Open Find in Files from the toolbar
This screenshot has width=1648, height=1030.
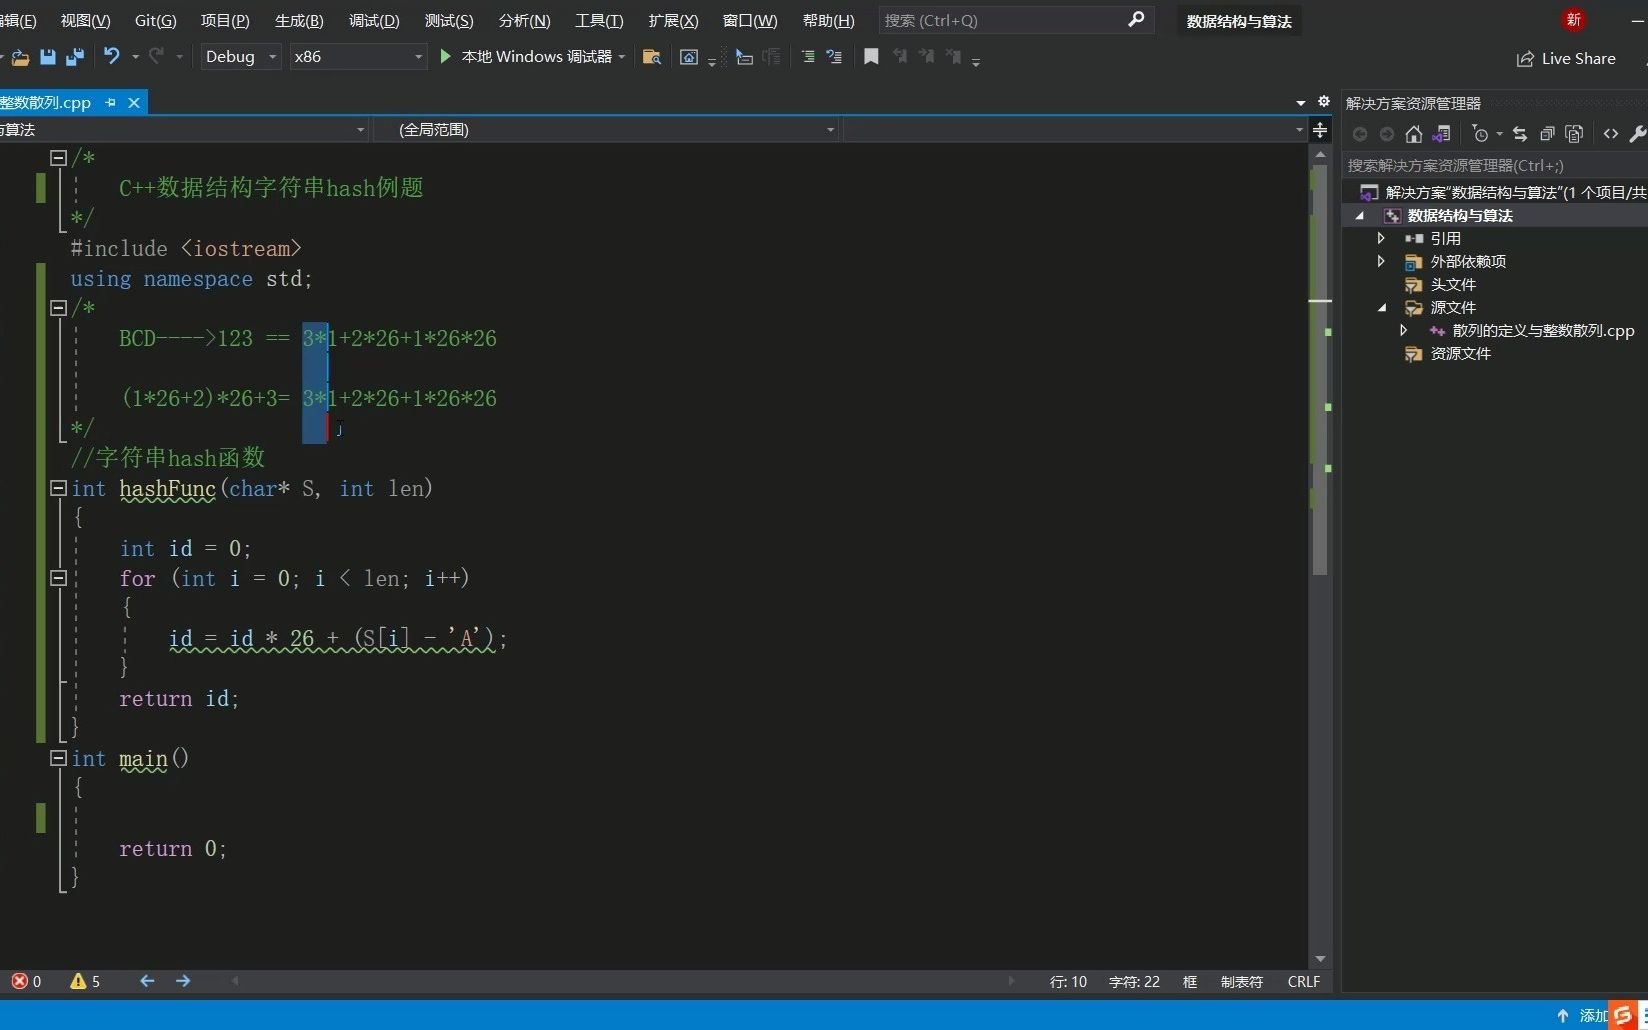[x=651, y=57]
